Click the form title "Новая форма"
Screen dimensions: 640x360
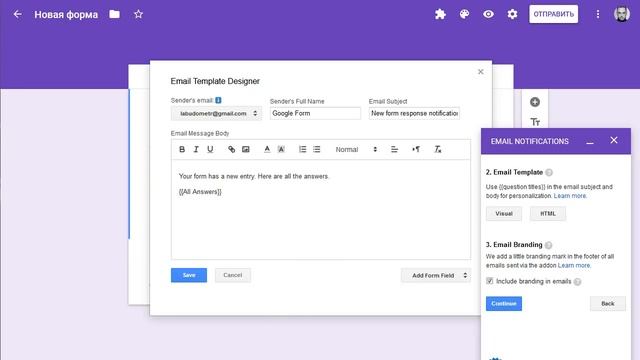[66, 15]
